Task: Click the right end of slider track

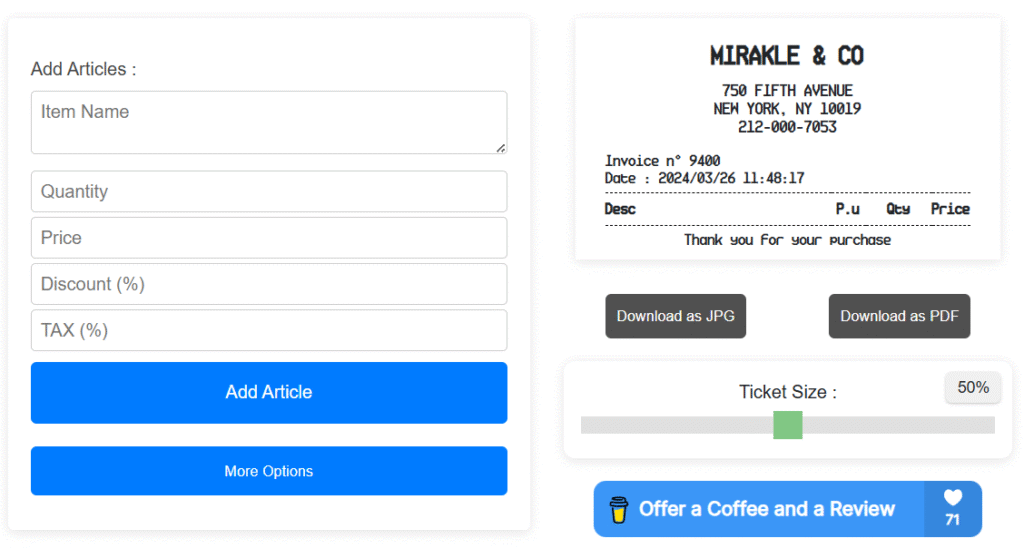Action: (x=989, y=425)
